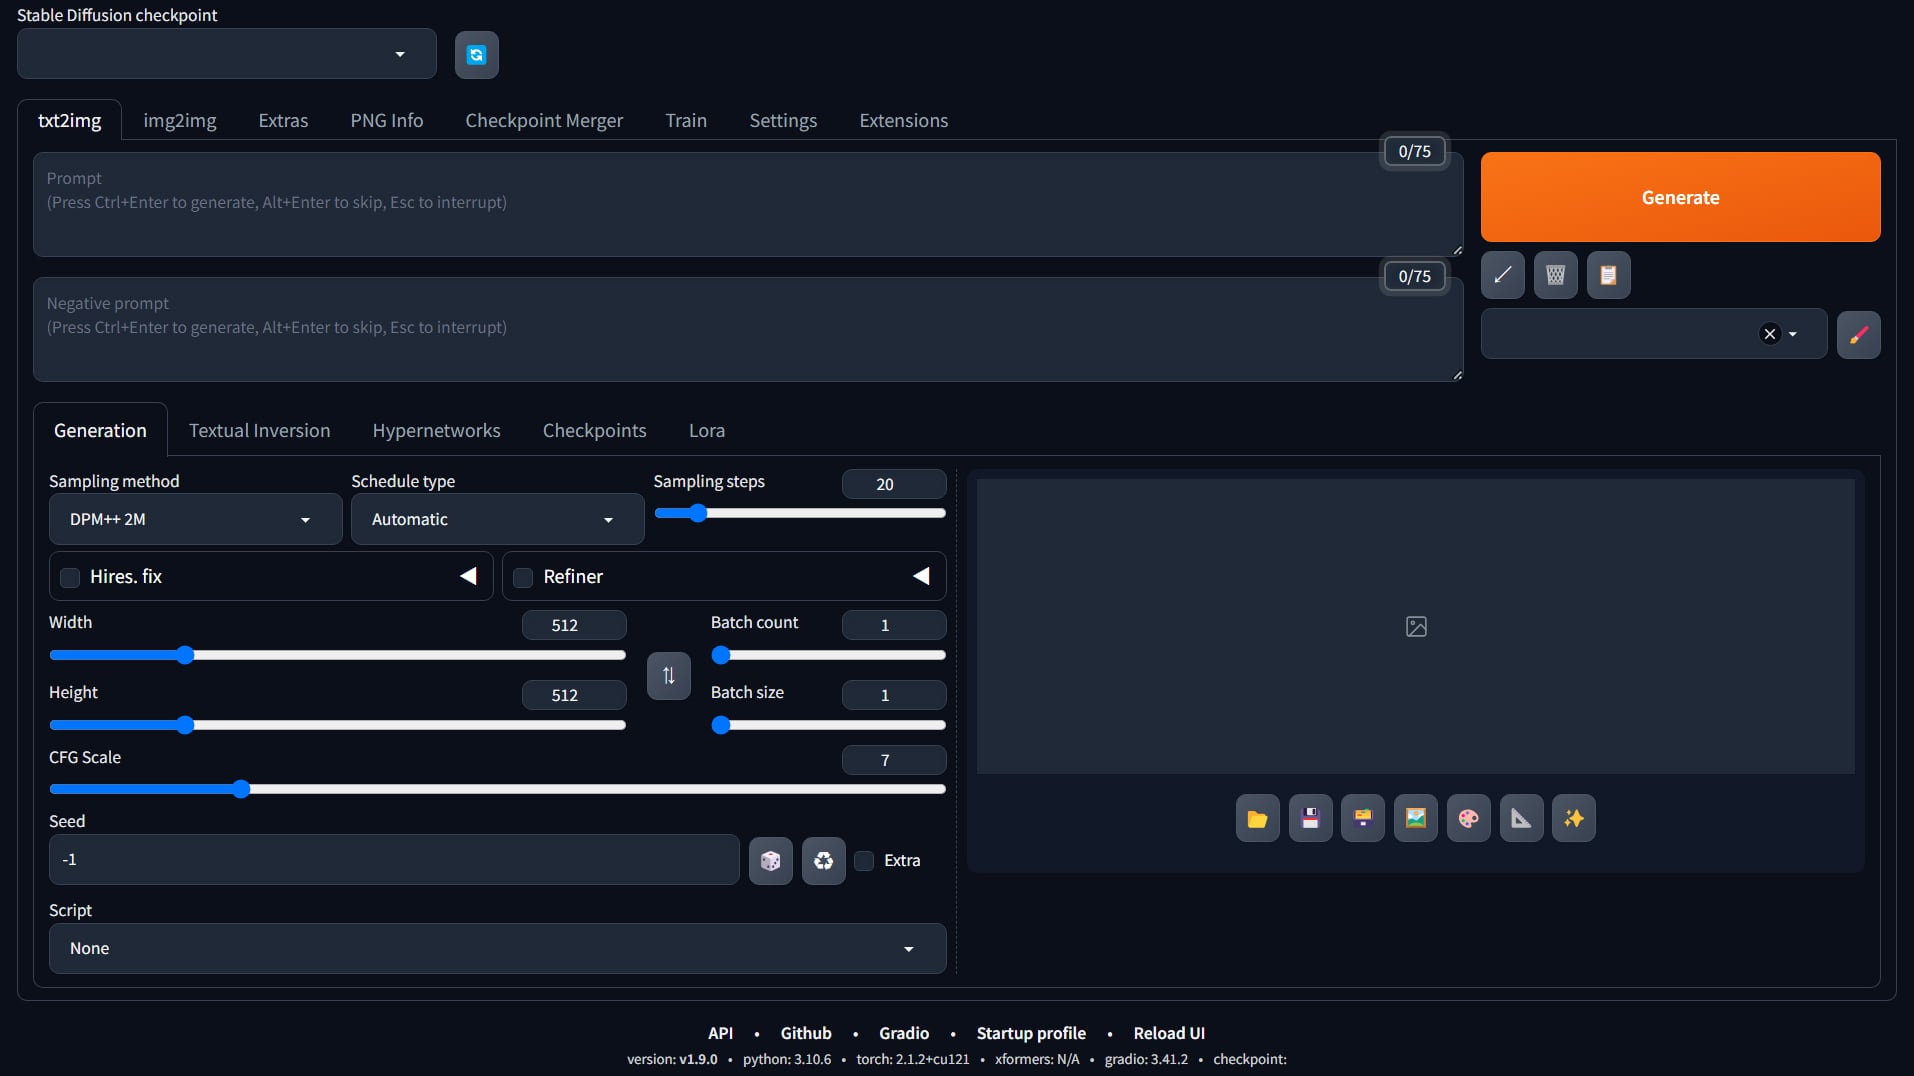Image resolution: width=1914 pixels, height=1076 pixels.
Task: Save images as zip archive icon
Action: pos(1363,819)
